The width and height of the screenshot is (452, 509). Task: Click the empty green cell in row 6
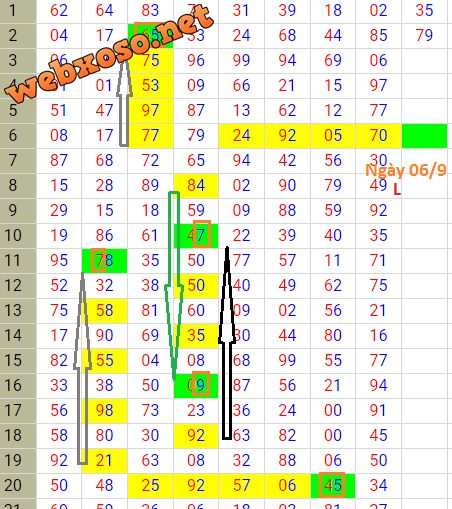[424, 136]
